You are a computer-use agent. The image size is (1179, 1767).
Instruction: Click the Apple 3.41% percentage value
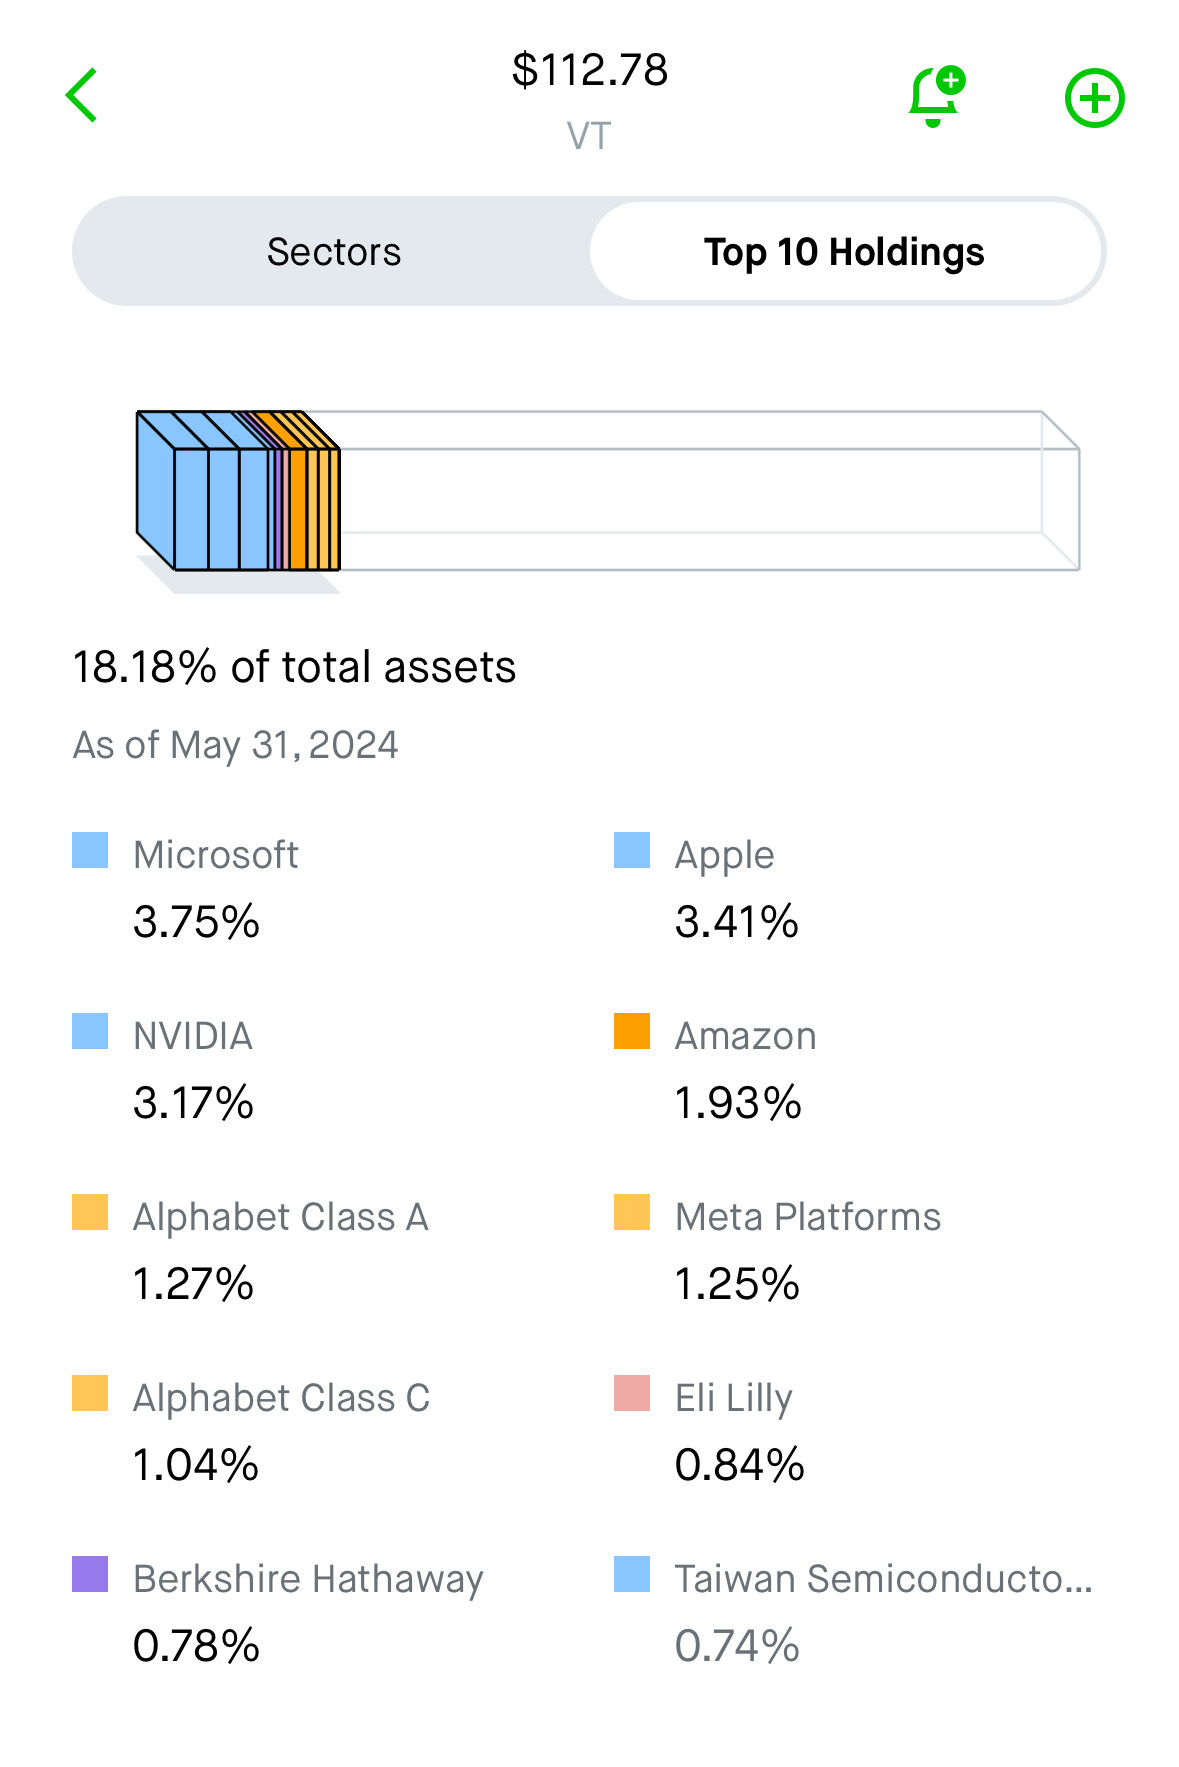tap(737, 922)
